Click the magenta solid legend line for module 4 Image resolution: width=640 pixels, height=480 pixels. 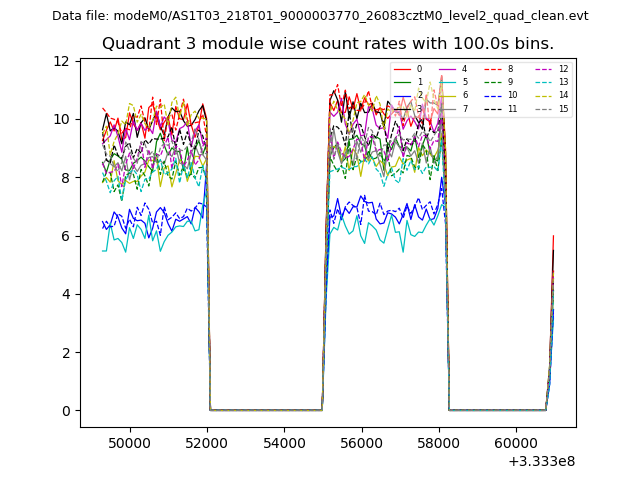pos(447,69)
